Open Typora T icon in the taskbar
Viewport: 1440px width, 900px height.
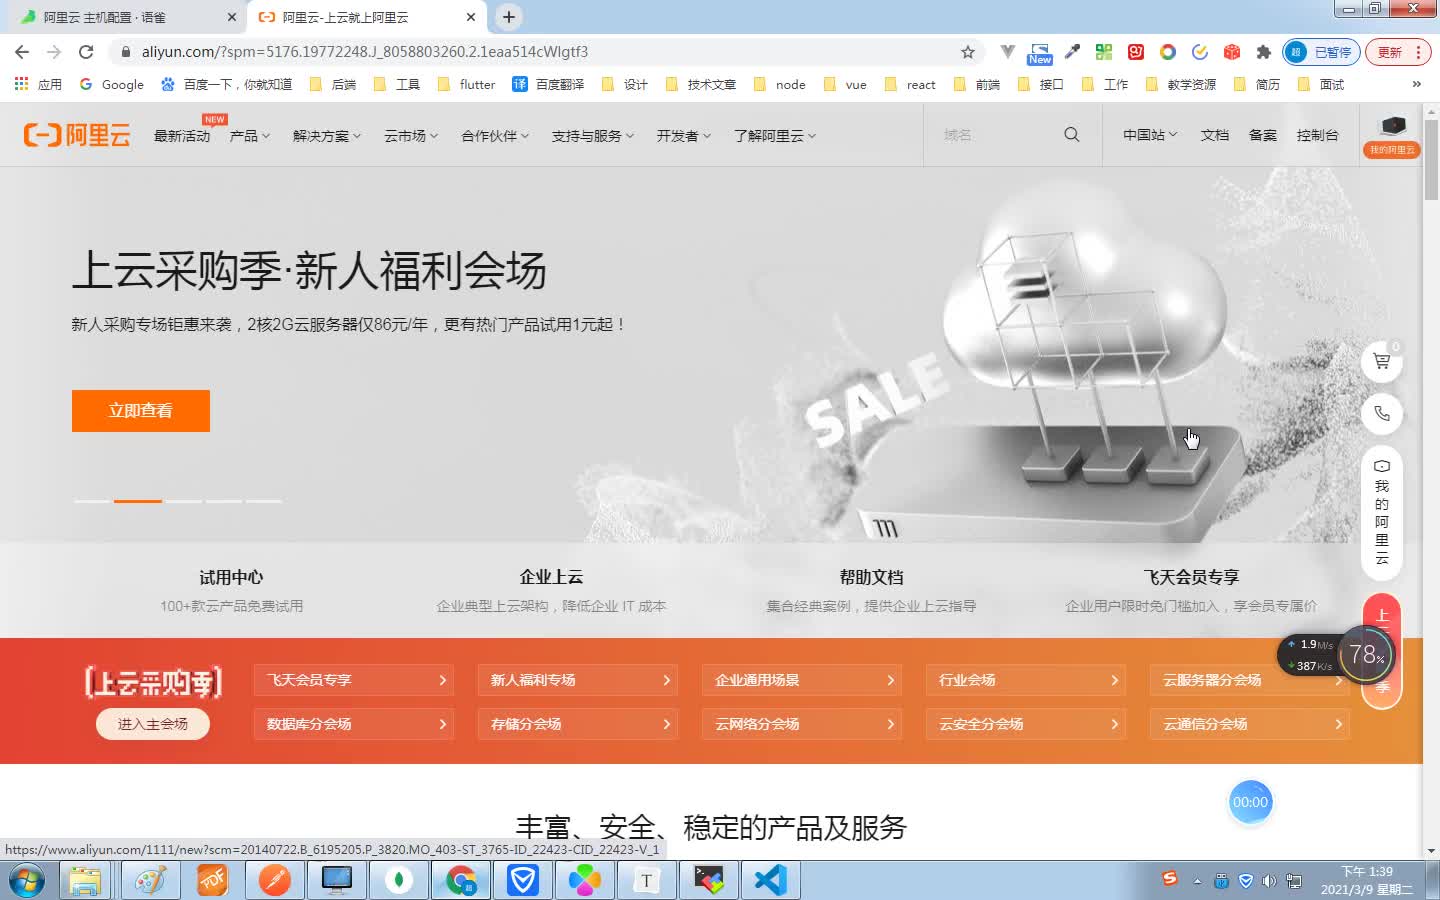click(x=646, y=880)
